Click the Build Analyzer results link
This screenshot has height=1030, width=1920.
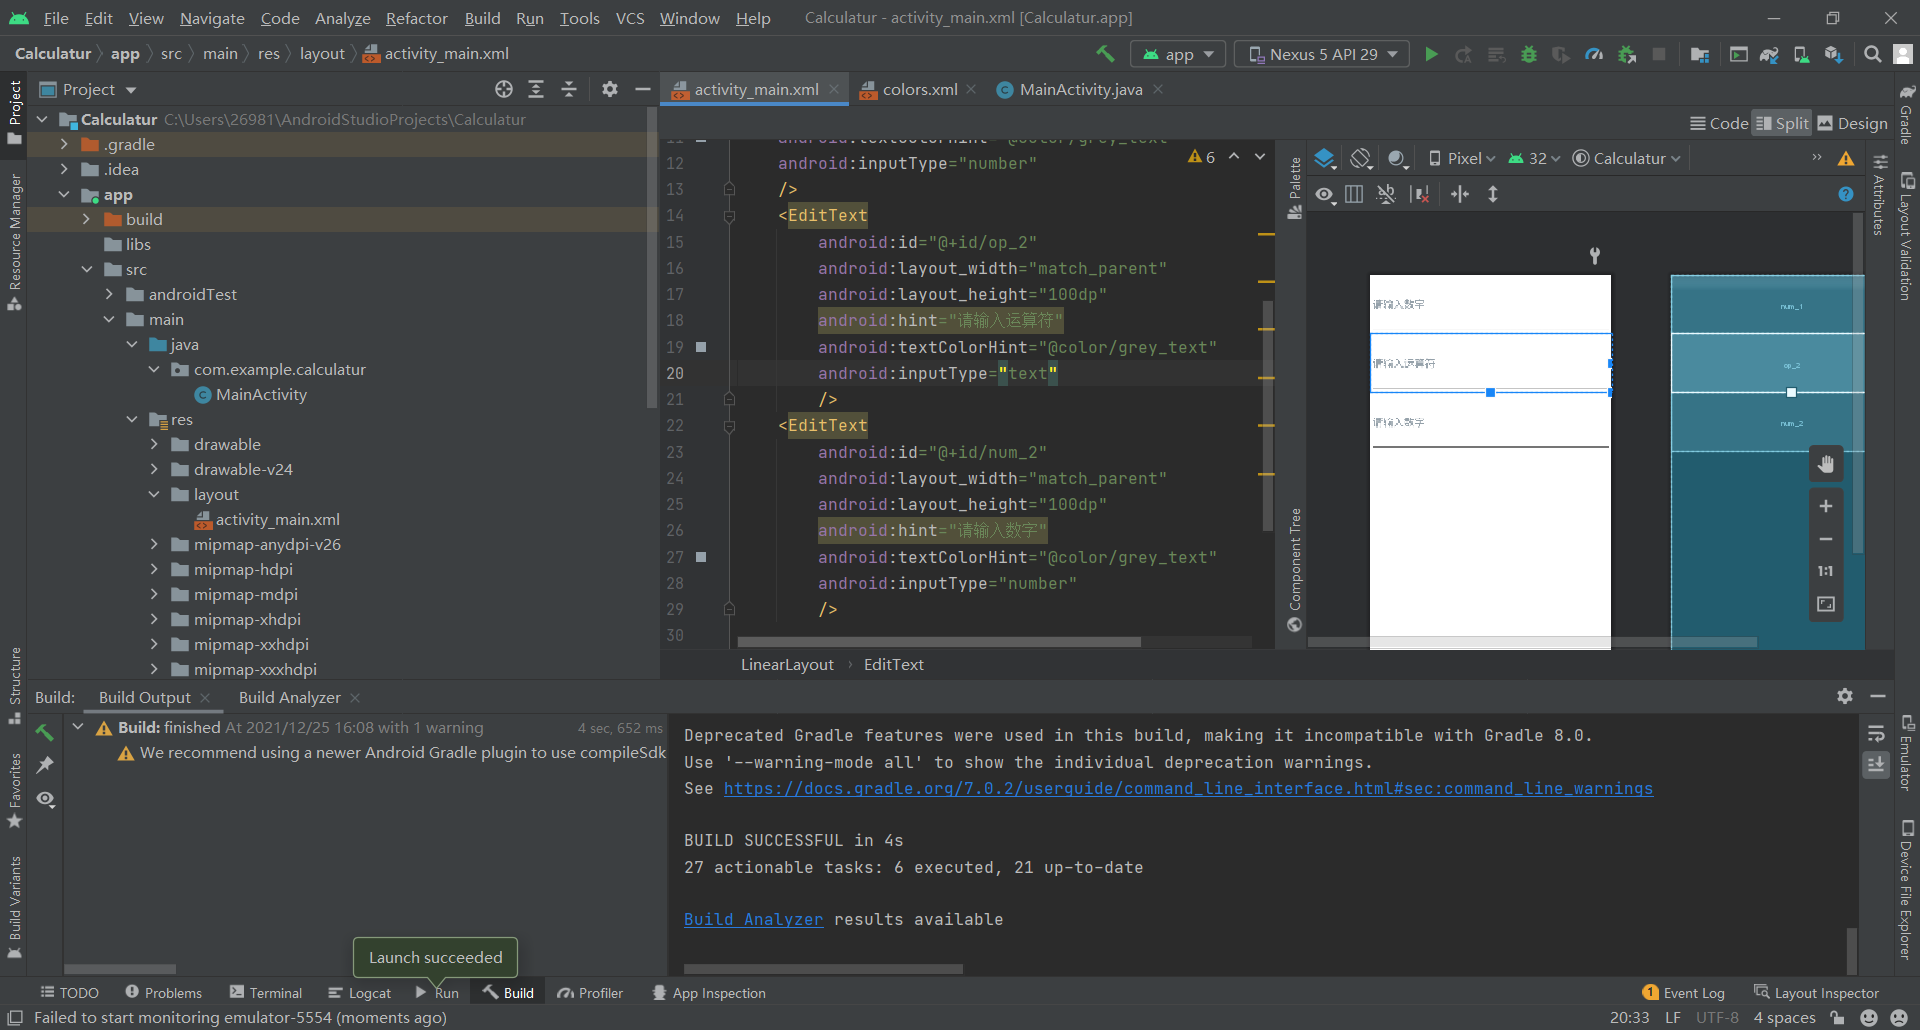(753, 919)
